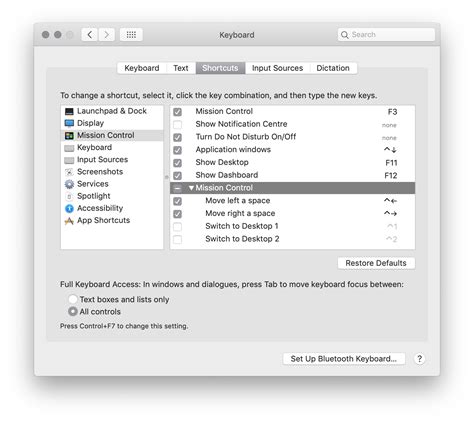Select Screenshots in category list

pyautogui.click(x=112, y=172)
